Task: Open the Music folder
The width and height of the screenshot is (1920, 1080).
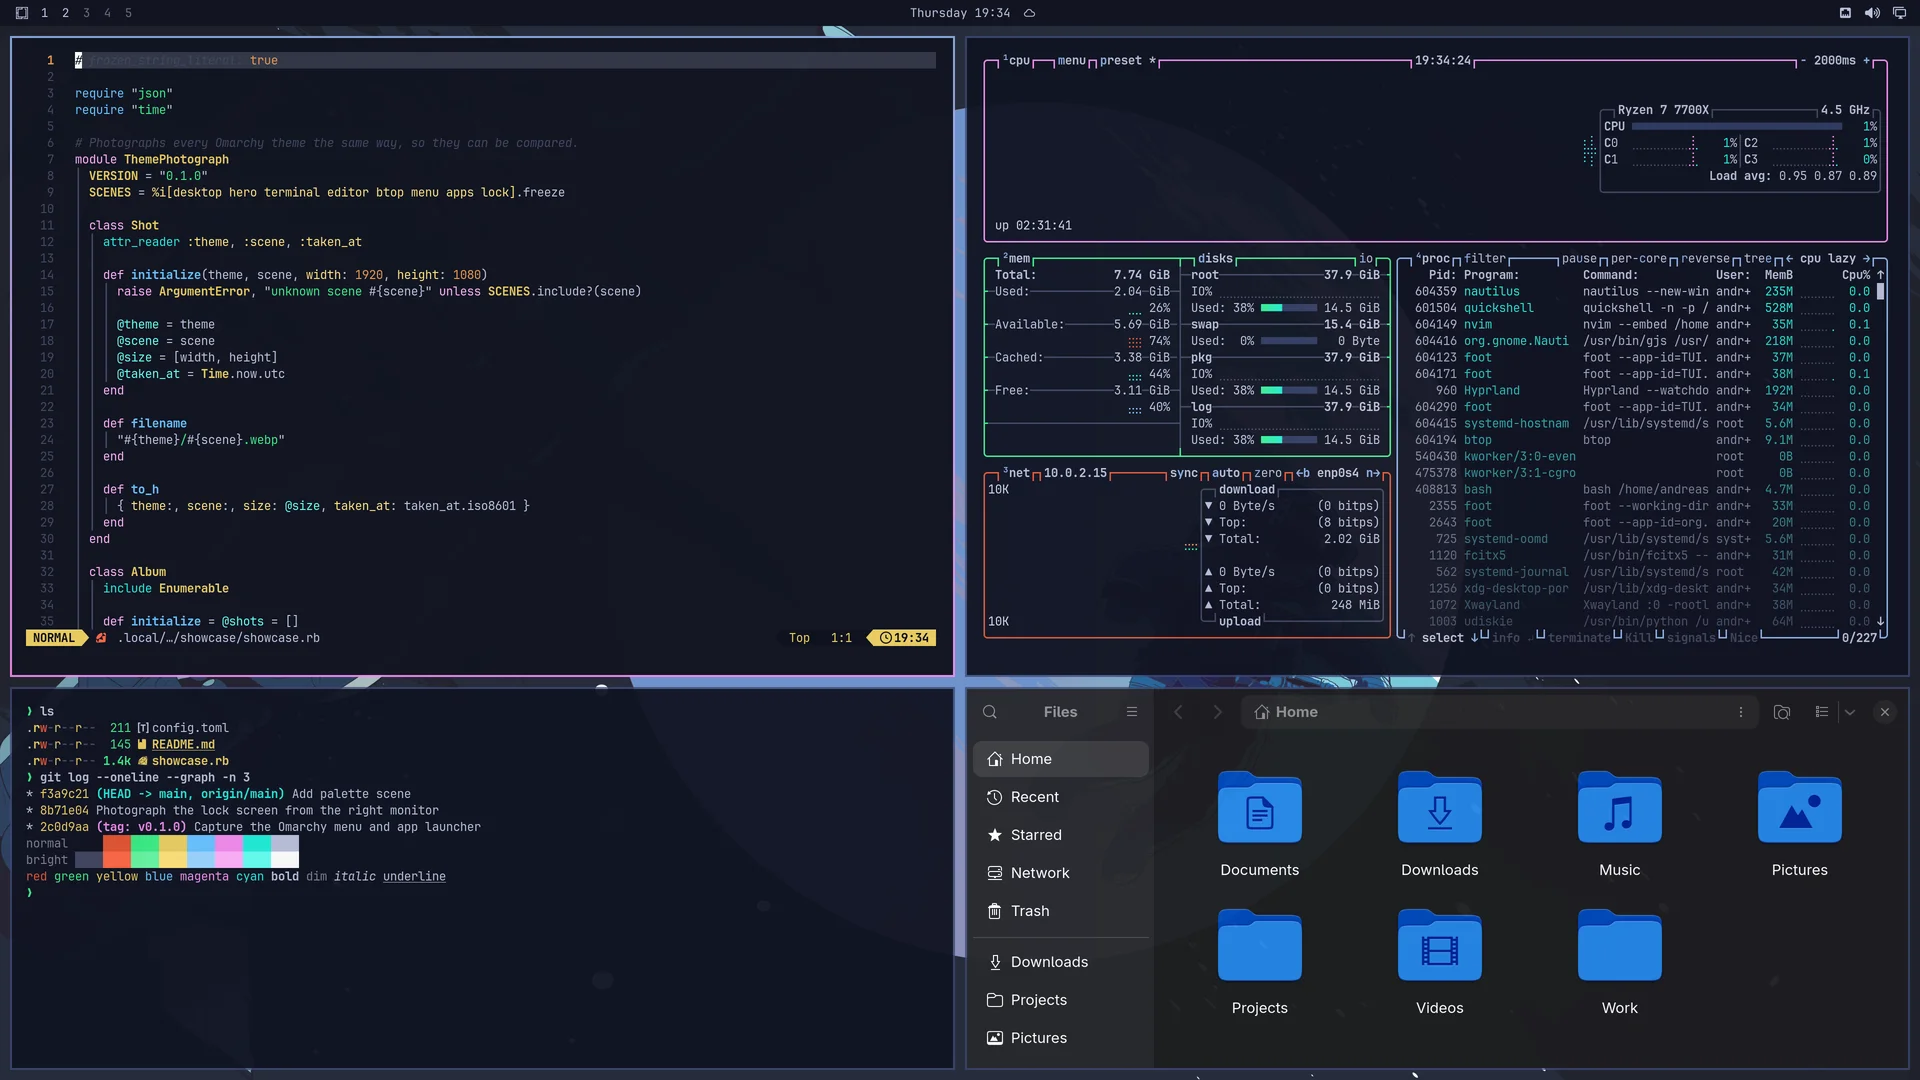Action: click(x=1619, y=825)
